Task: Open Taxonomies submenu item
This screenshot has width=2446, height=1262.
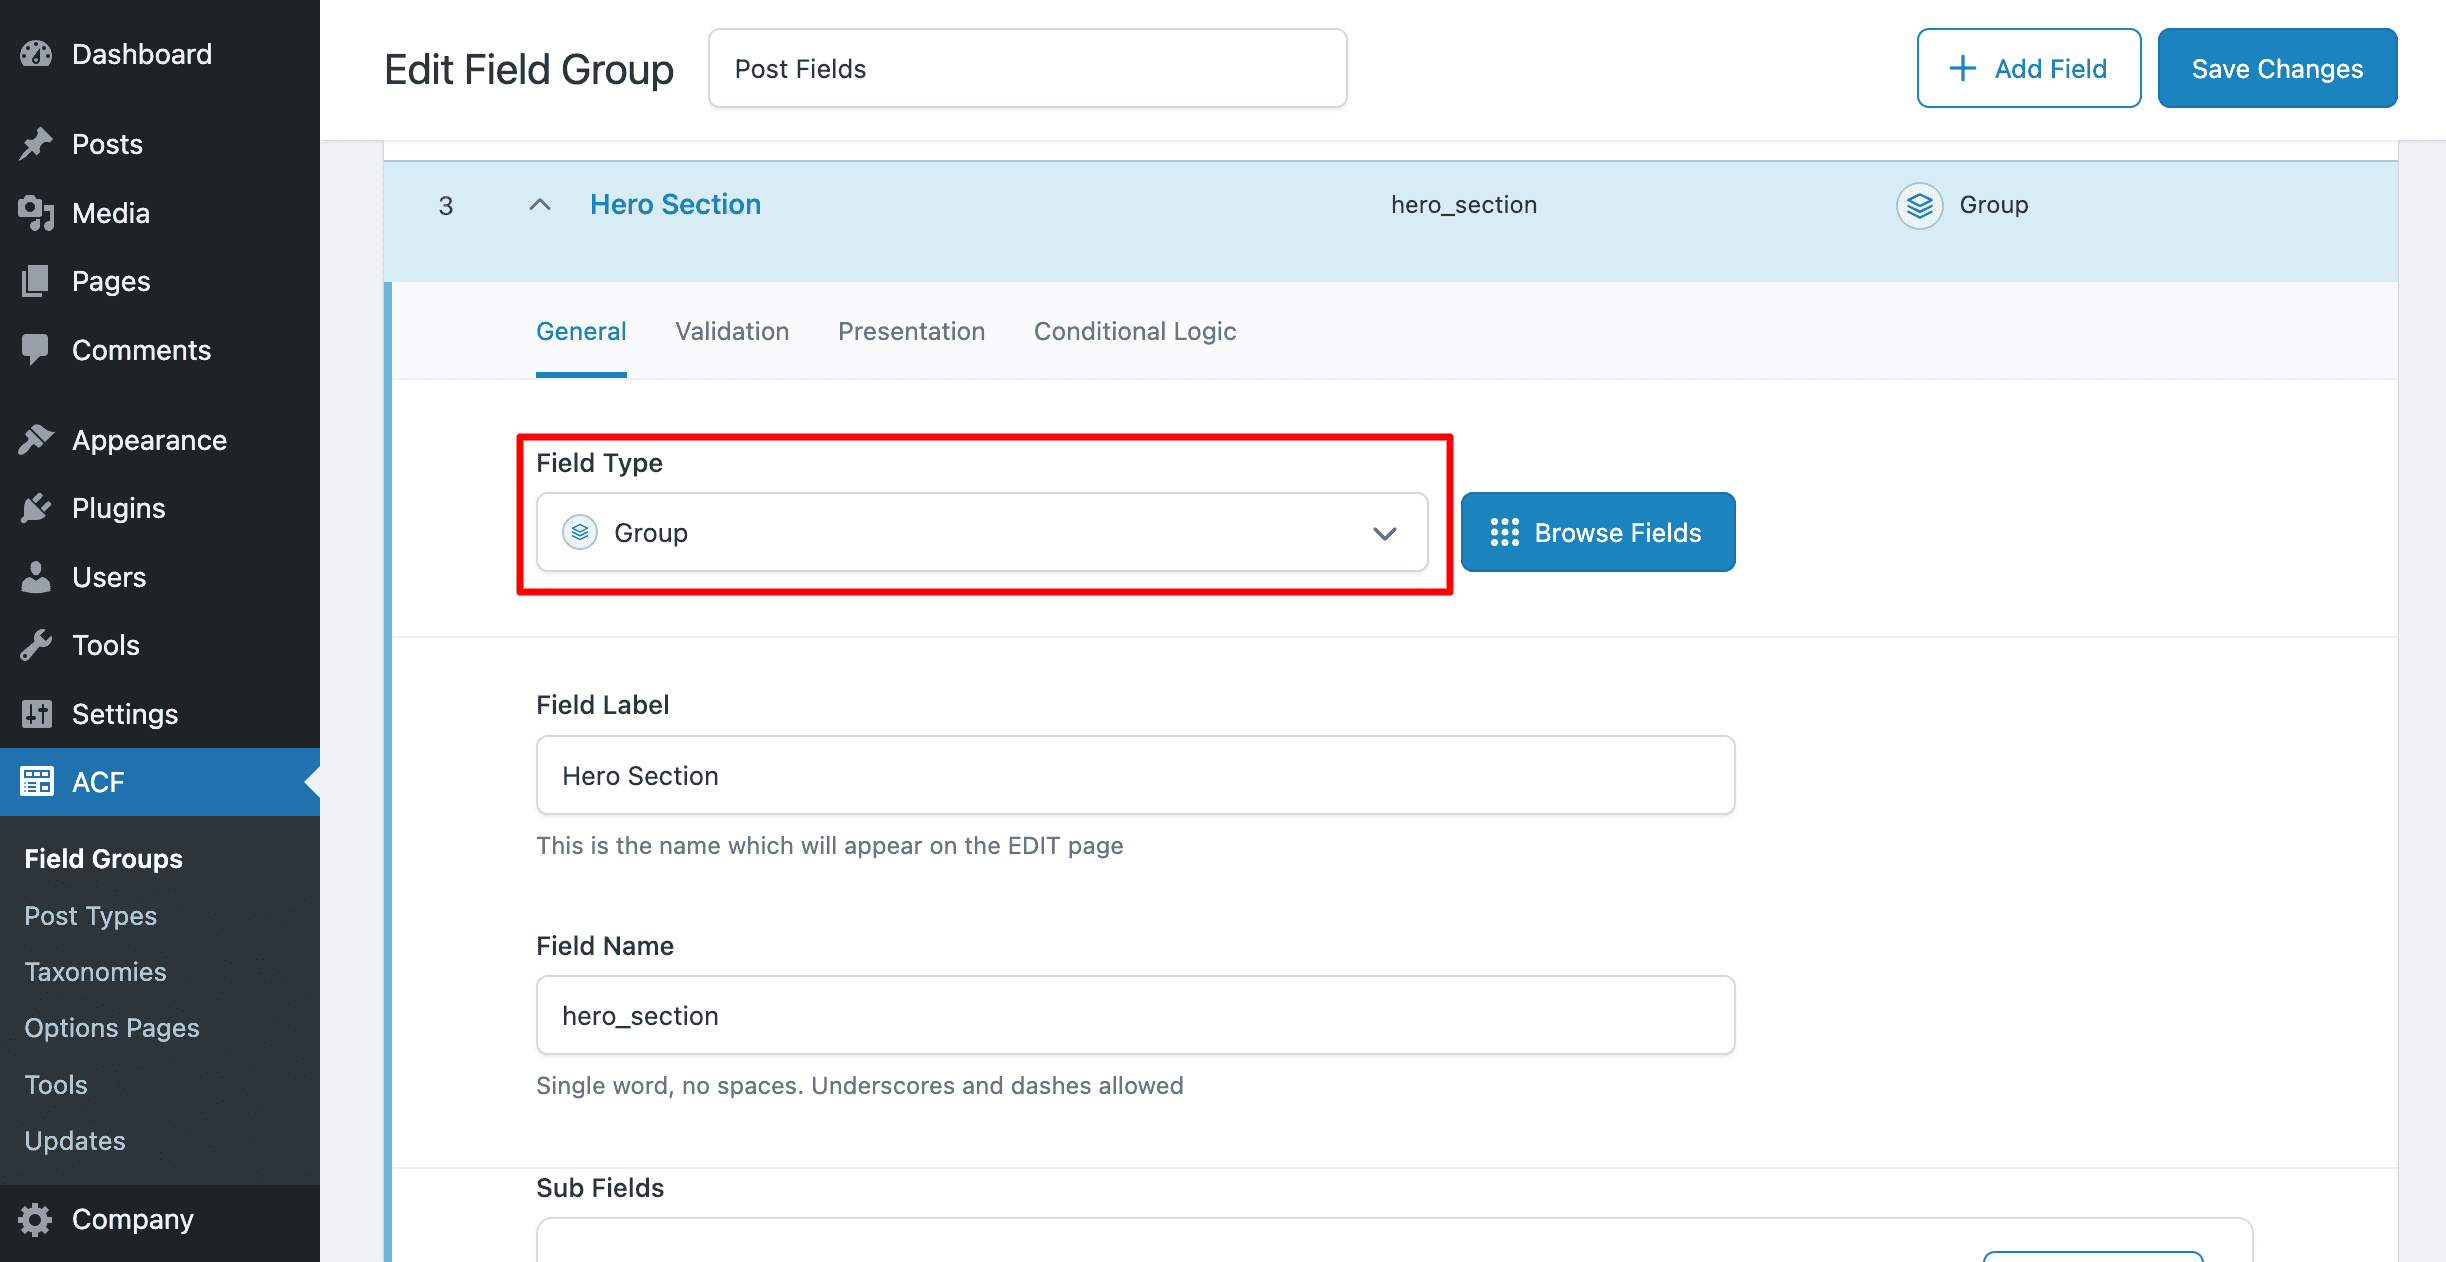Action: (96, 971)
